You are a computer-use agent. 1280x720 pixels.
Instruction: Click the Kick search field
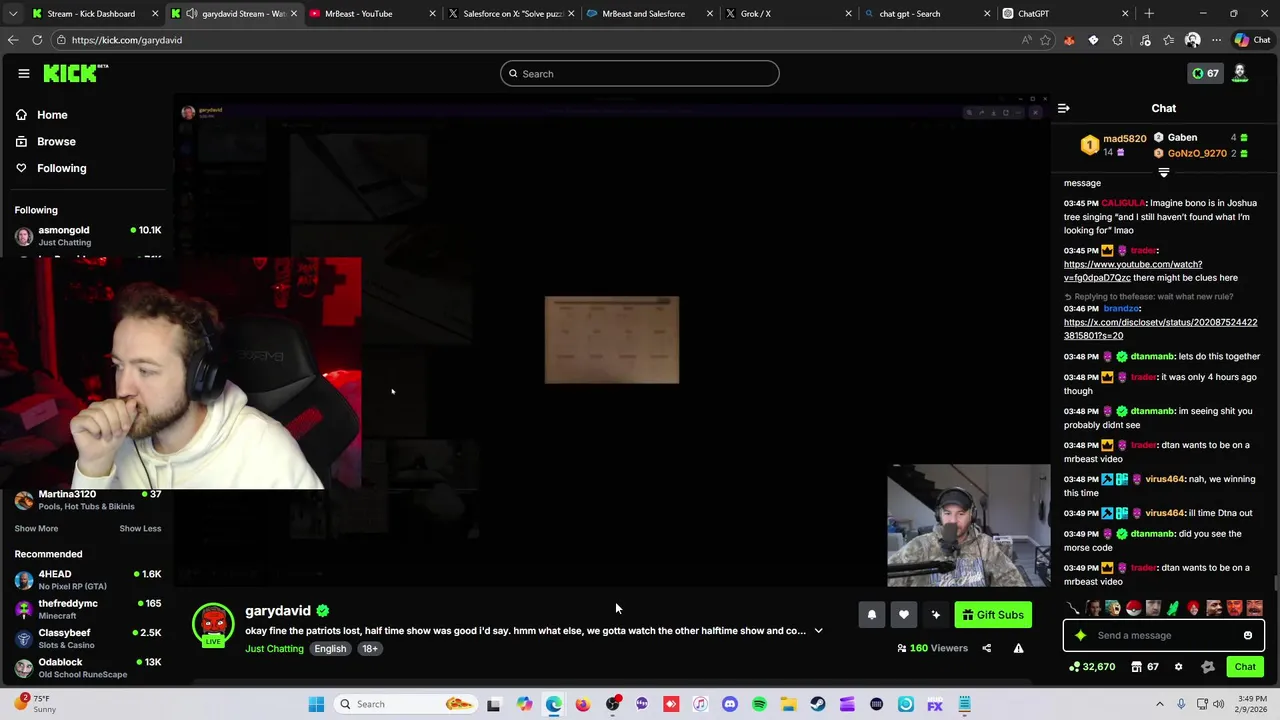pyautogui.click(x=640, y=74)
